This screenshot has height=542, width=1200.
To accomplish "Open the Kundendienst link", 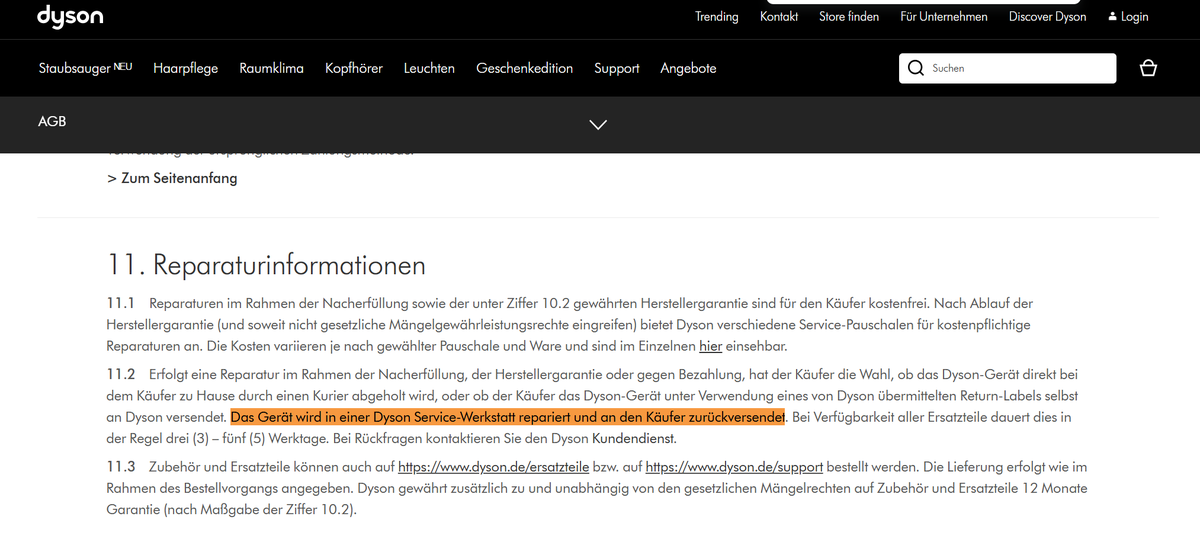I will click(634, 439).
